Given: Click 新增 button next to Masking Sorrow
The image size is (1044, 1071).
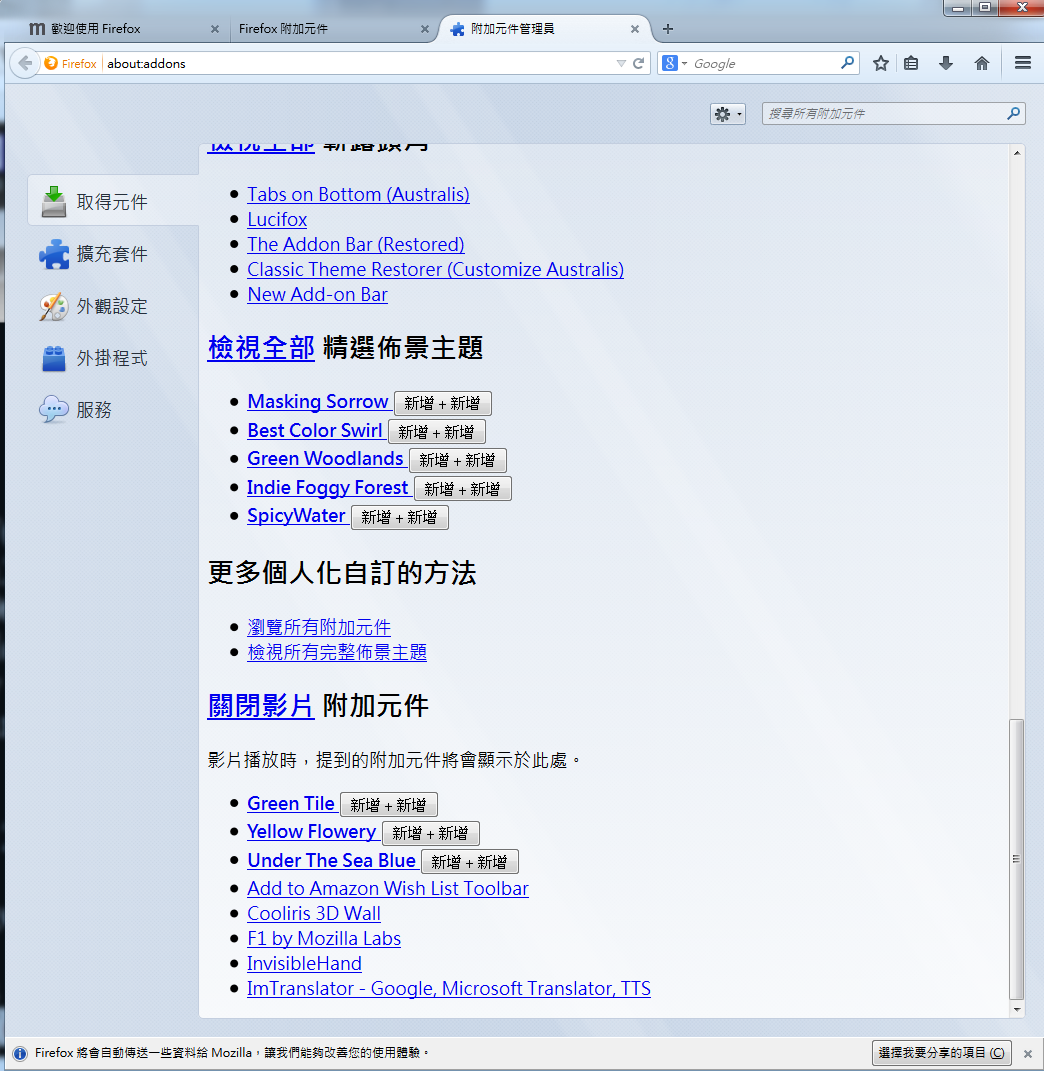Looking at the screenshot, I should [443, 403].
